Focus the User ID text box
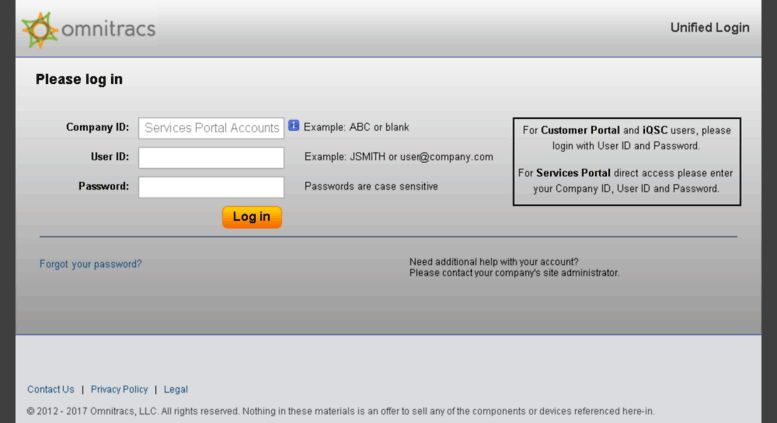 coord(211,157)
